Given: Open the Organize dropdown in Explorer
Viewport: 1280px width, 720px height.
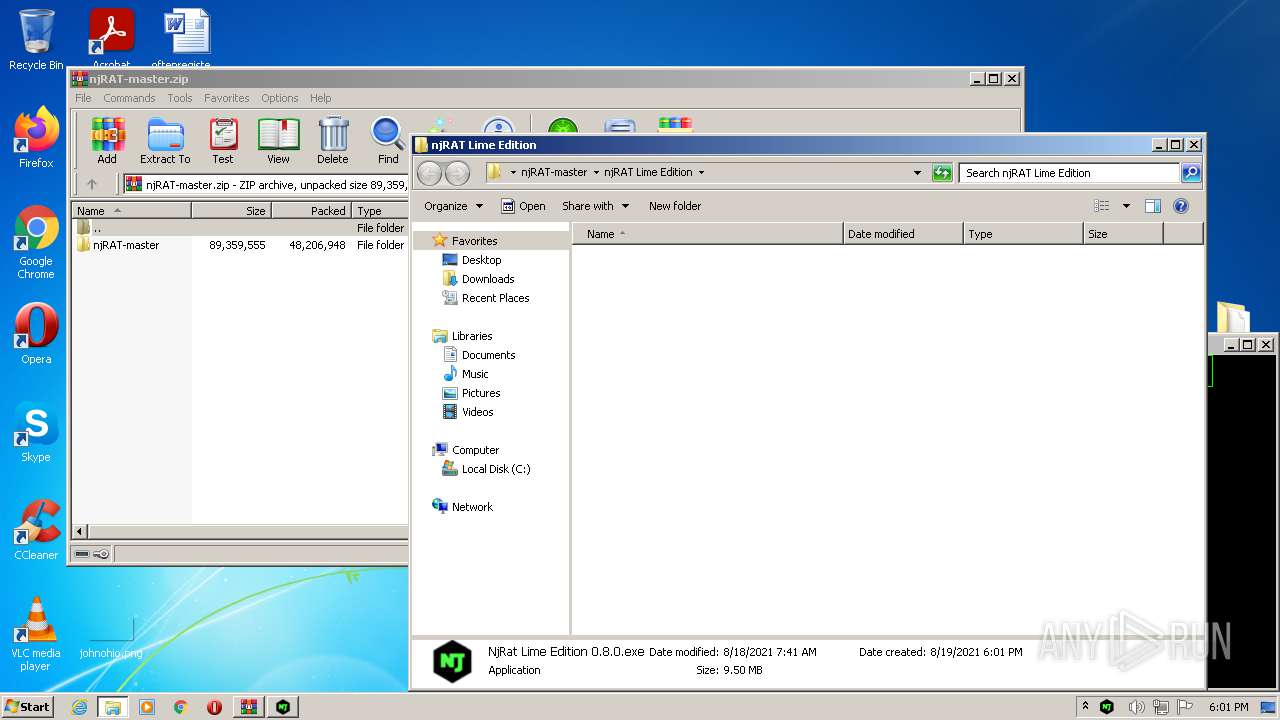Looking at the screenshot, I should [453, 206].
